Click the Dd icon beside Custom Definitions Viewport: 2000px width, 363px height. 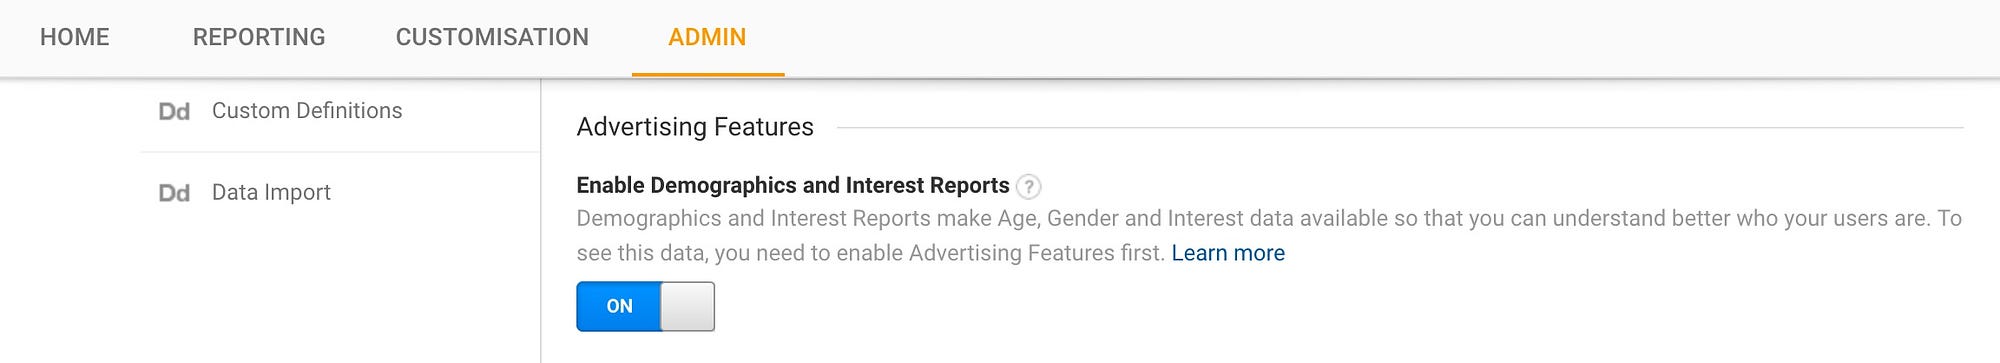coord(174,111)
